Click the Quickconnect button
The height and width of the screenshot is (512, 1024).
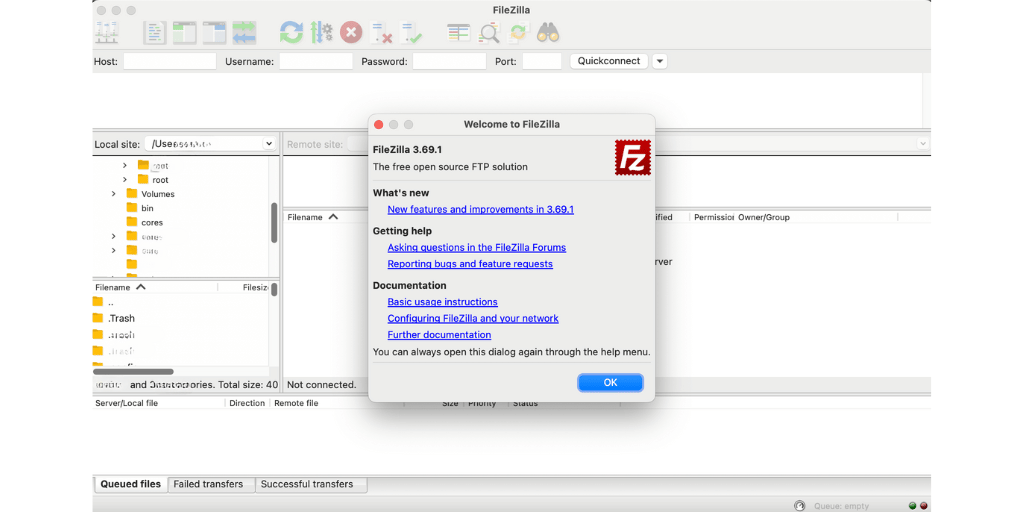pos(609,61)
